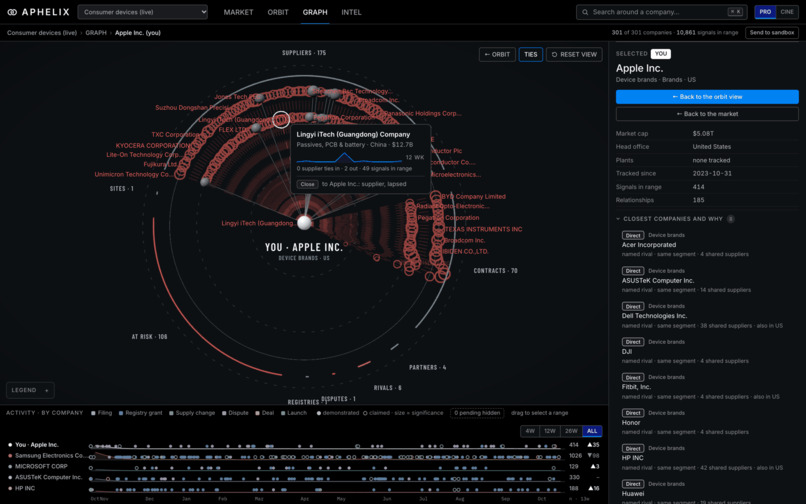Select the 12W time range

tap(550, 431)
